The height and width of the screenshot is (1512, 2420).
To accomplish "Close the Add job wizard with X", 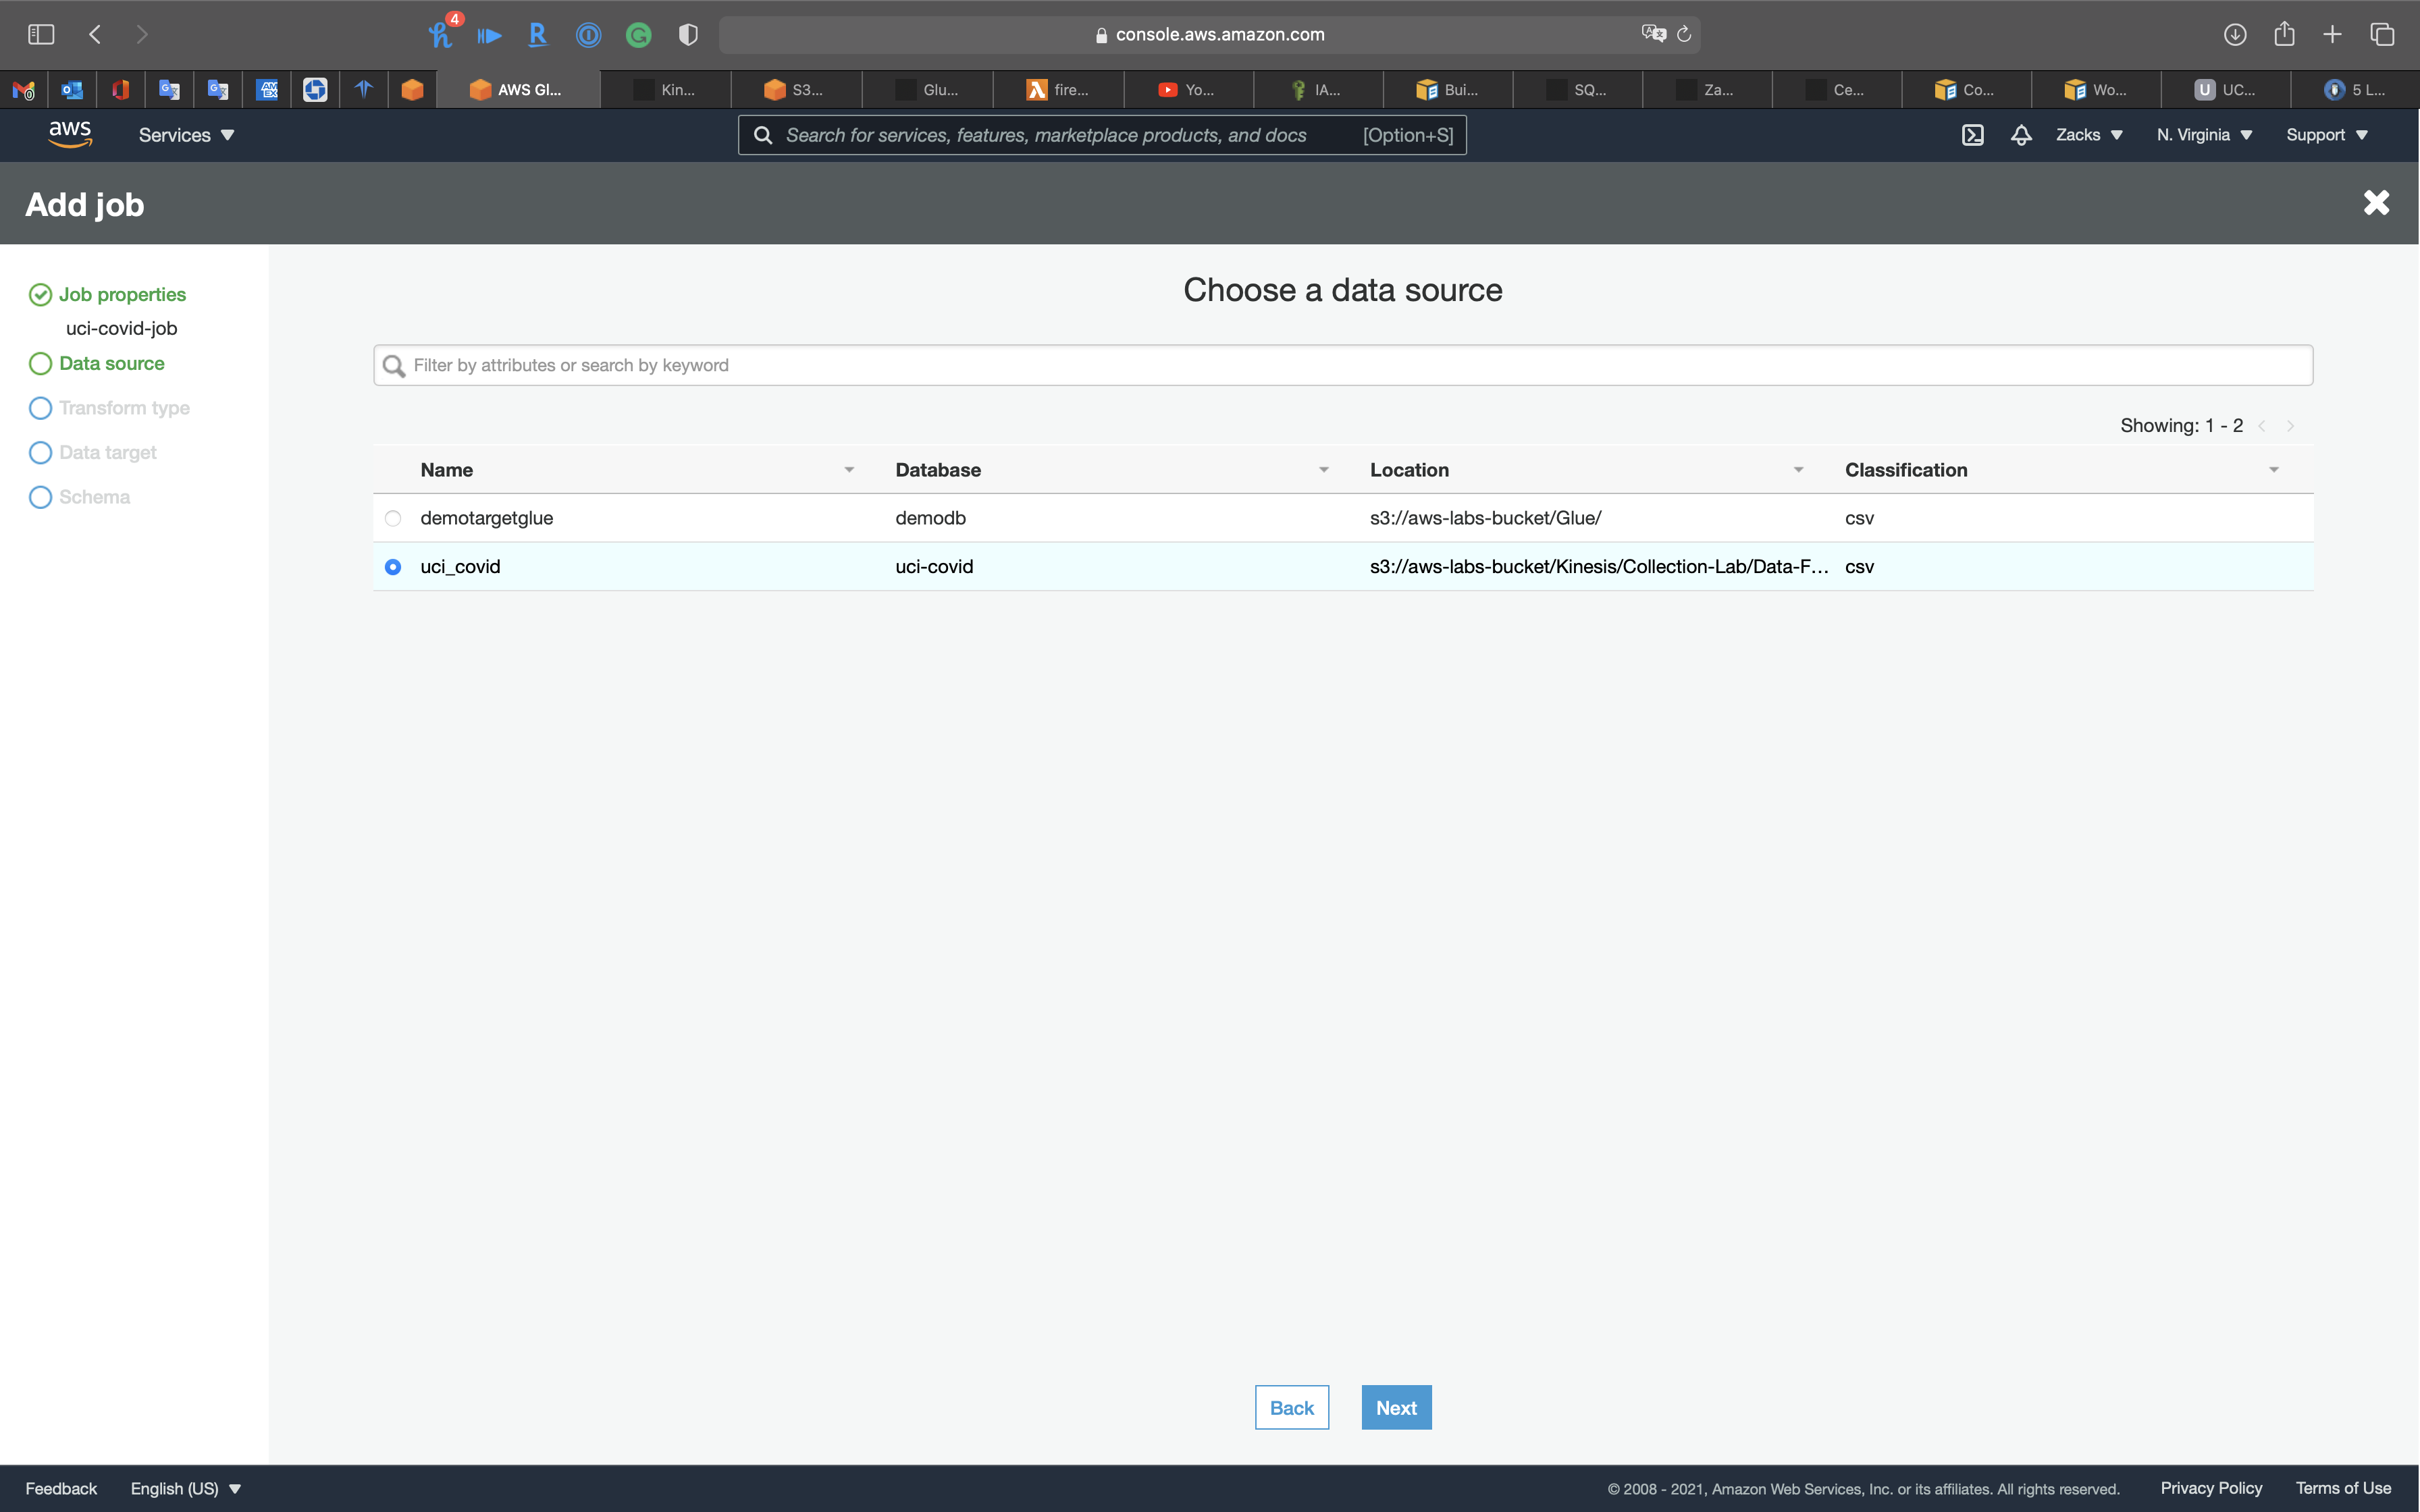I will (x=2376, y=203).
